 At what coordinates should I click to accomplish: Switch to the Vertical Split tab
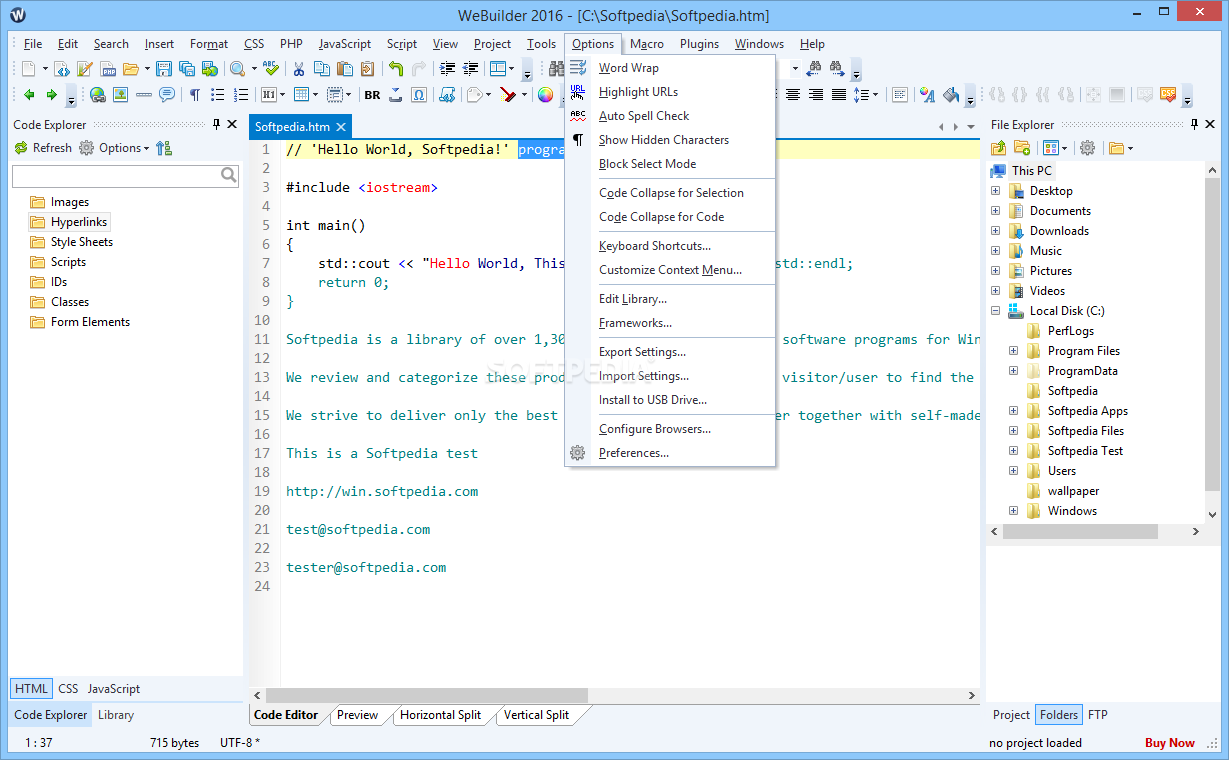pyautogui.click(x=536, y=715)
